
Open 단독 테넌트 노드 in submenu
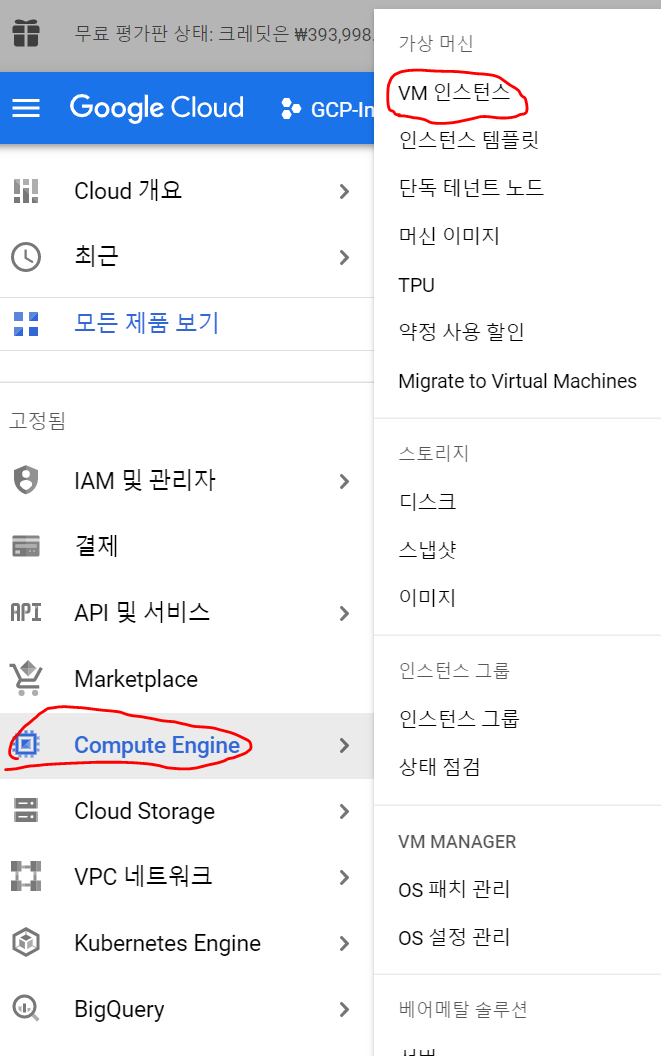pyautogui.click(x=471, y=188)
